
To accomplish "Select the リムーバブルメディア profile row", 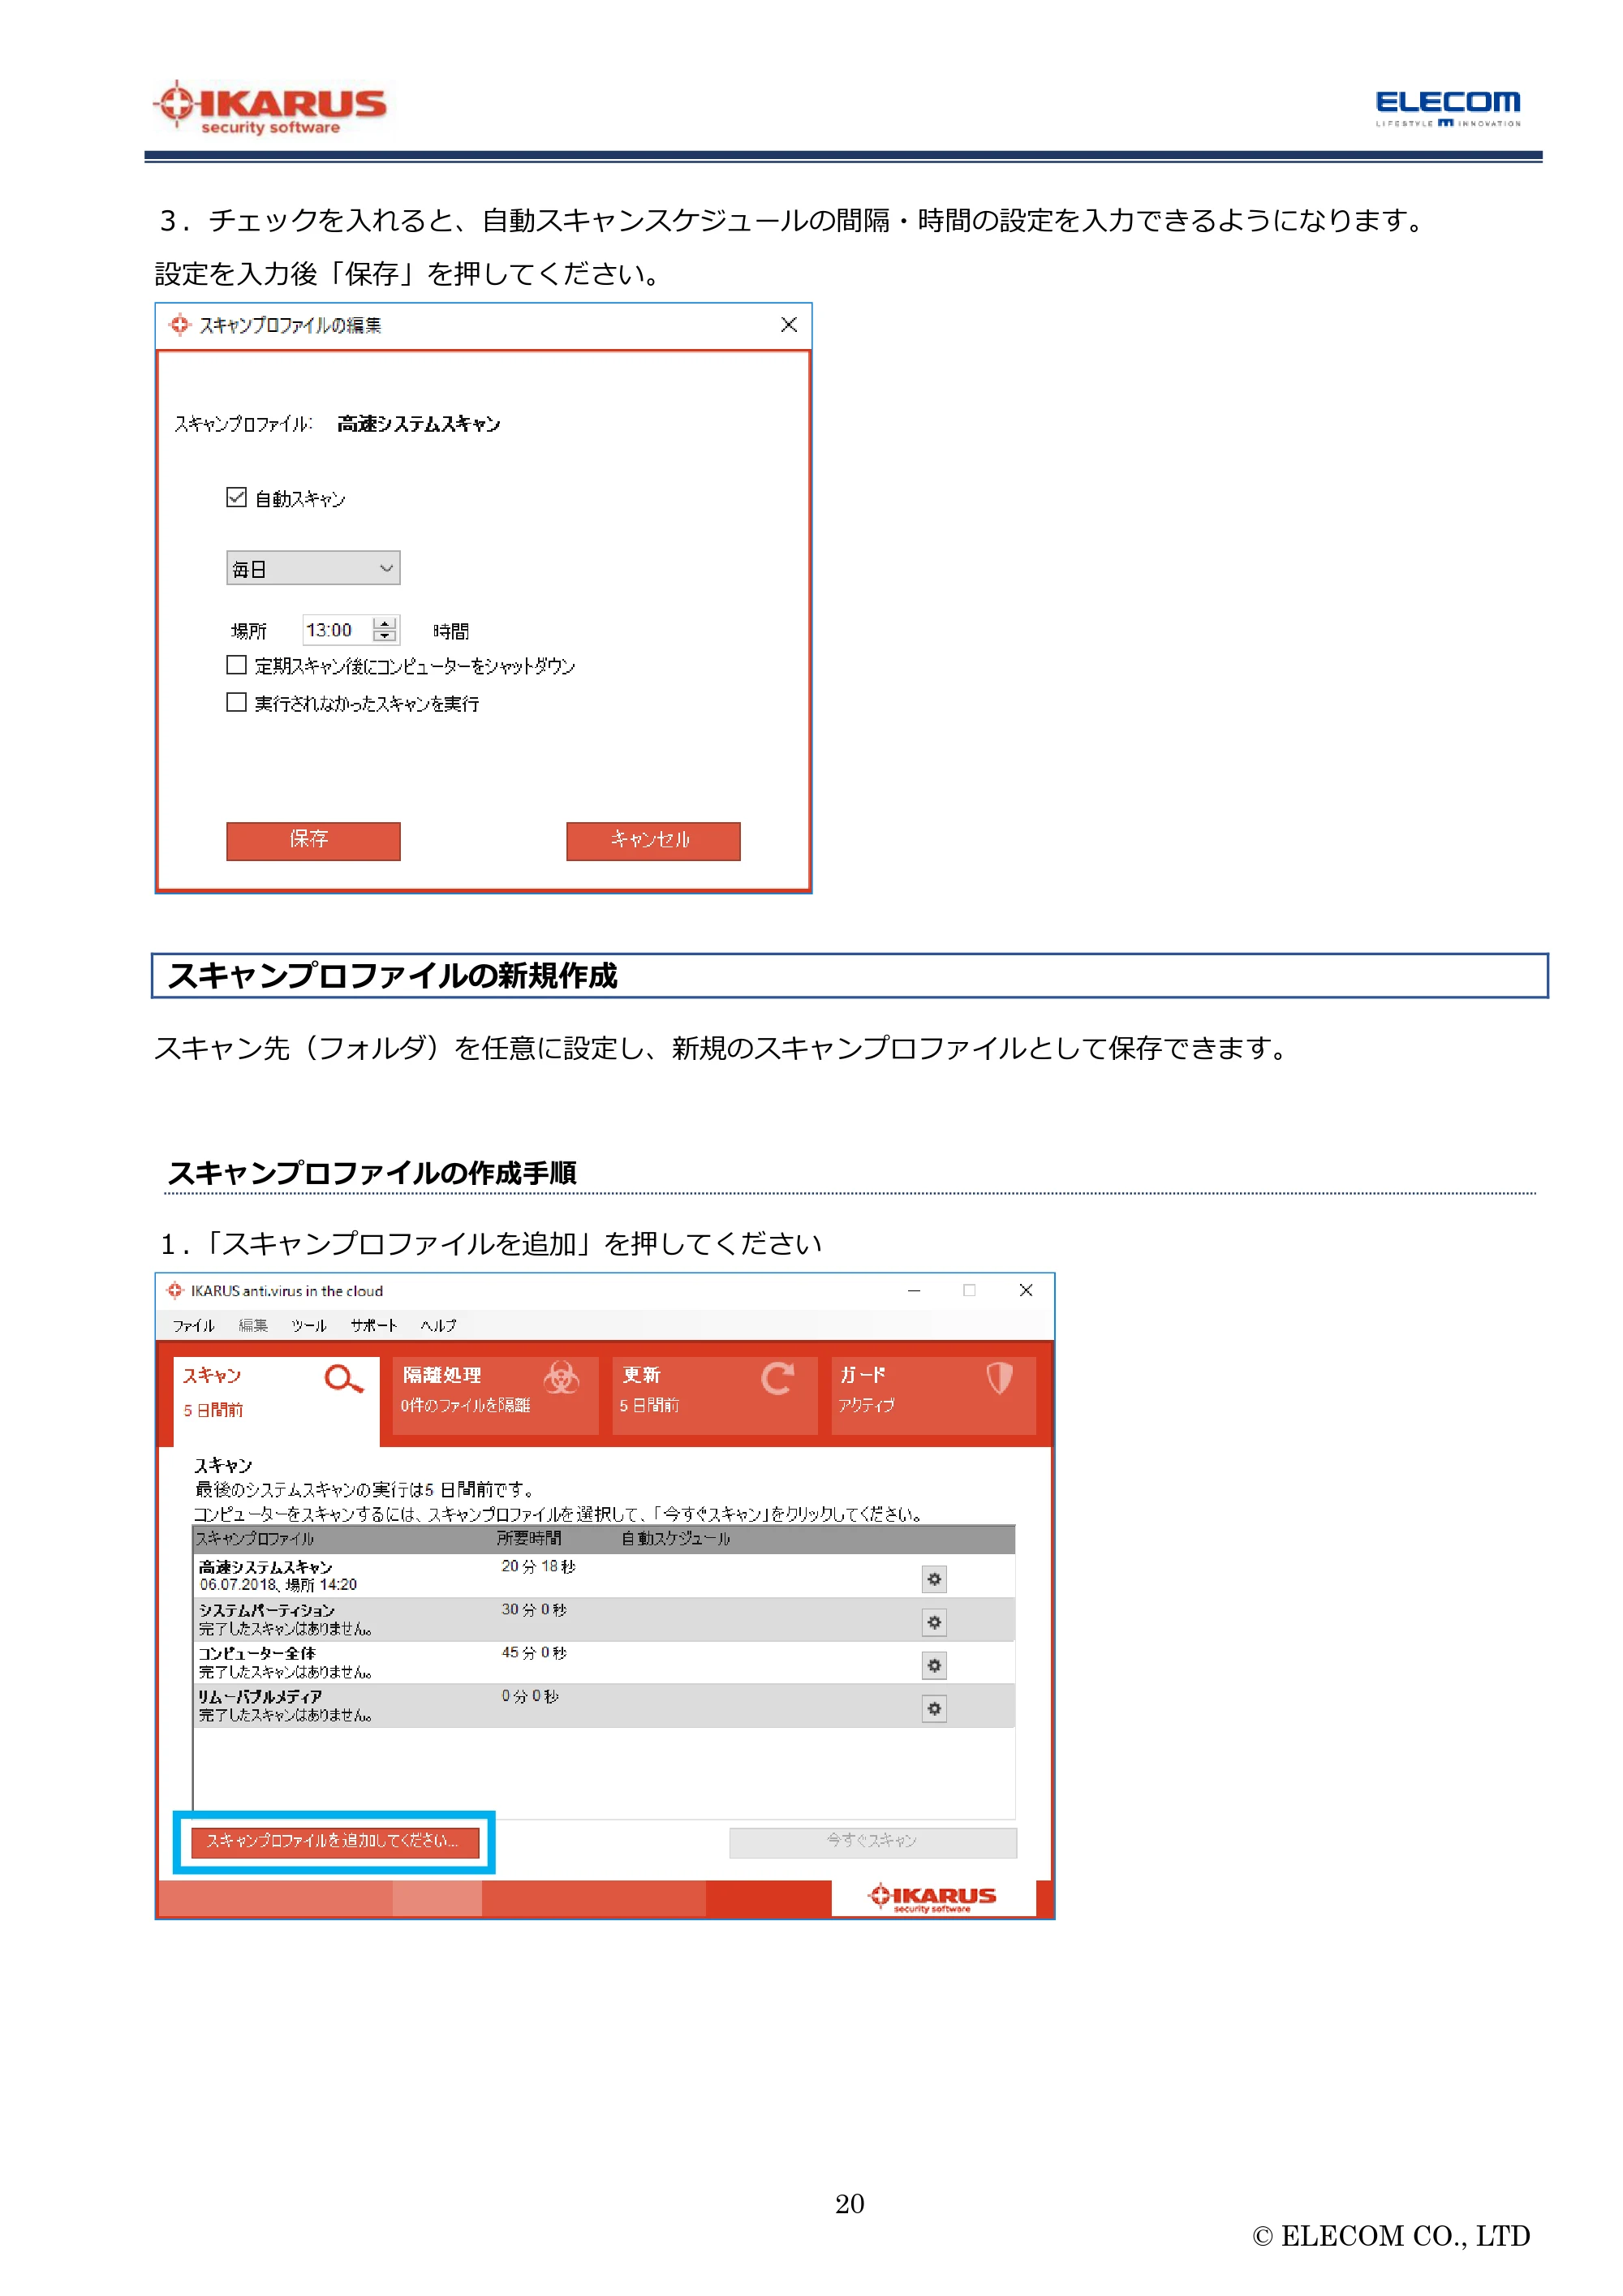I will 604,1705.
